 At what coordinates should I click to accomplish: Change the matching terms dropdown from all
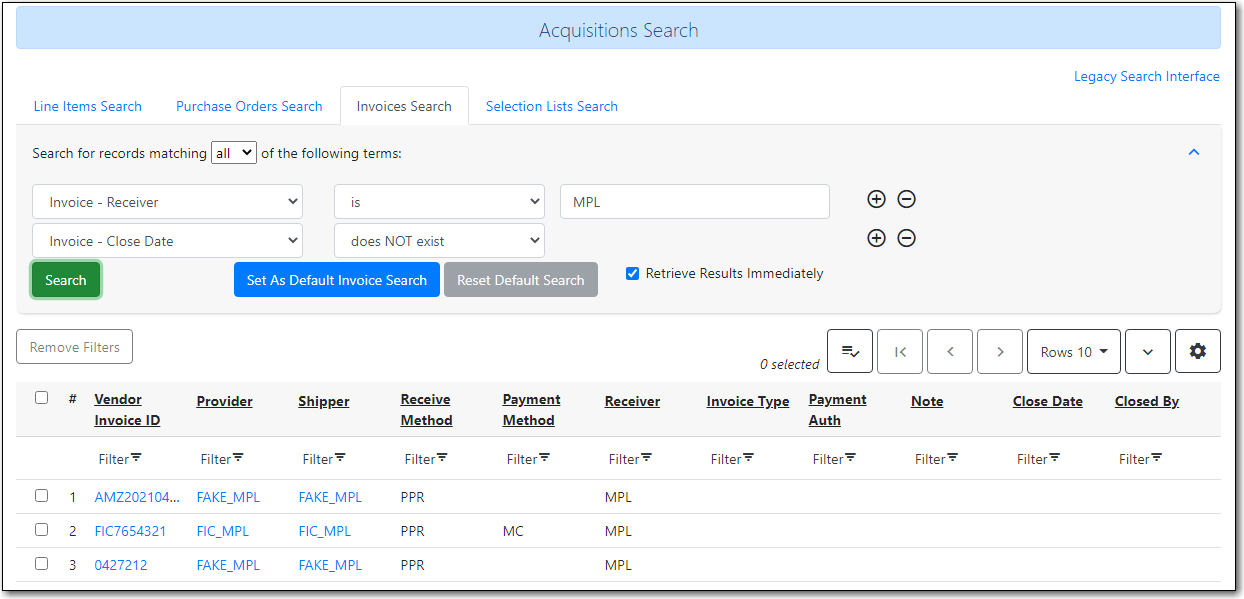[233, 152]
